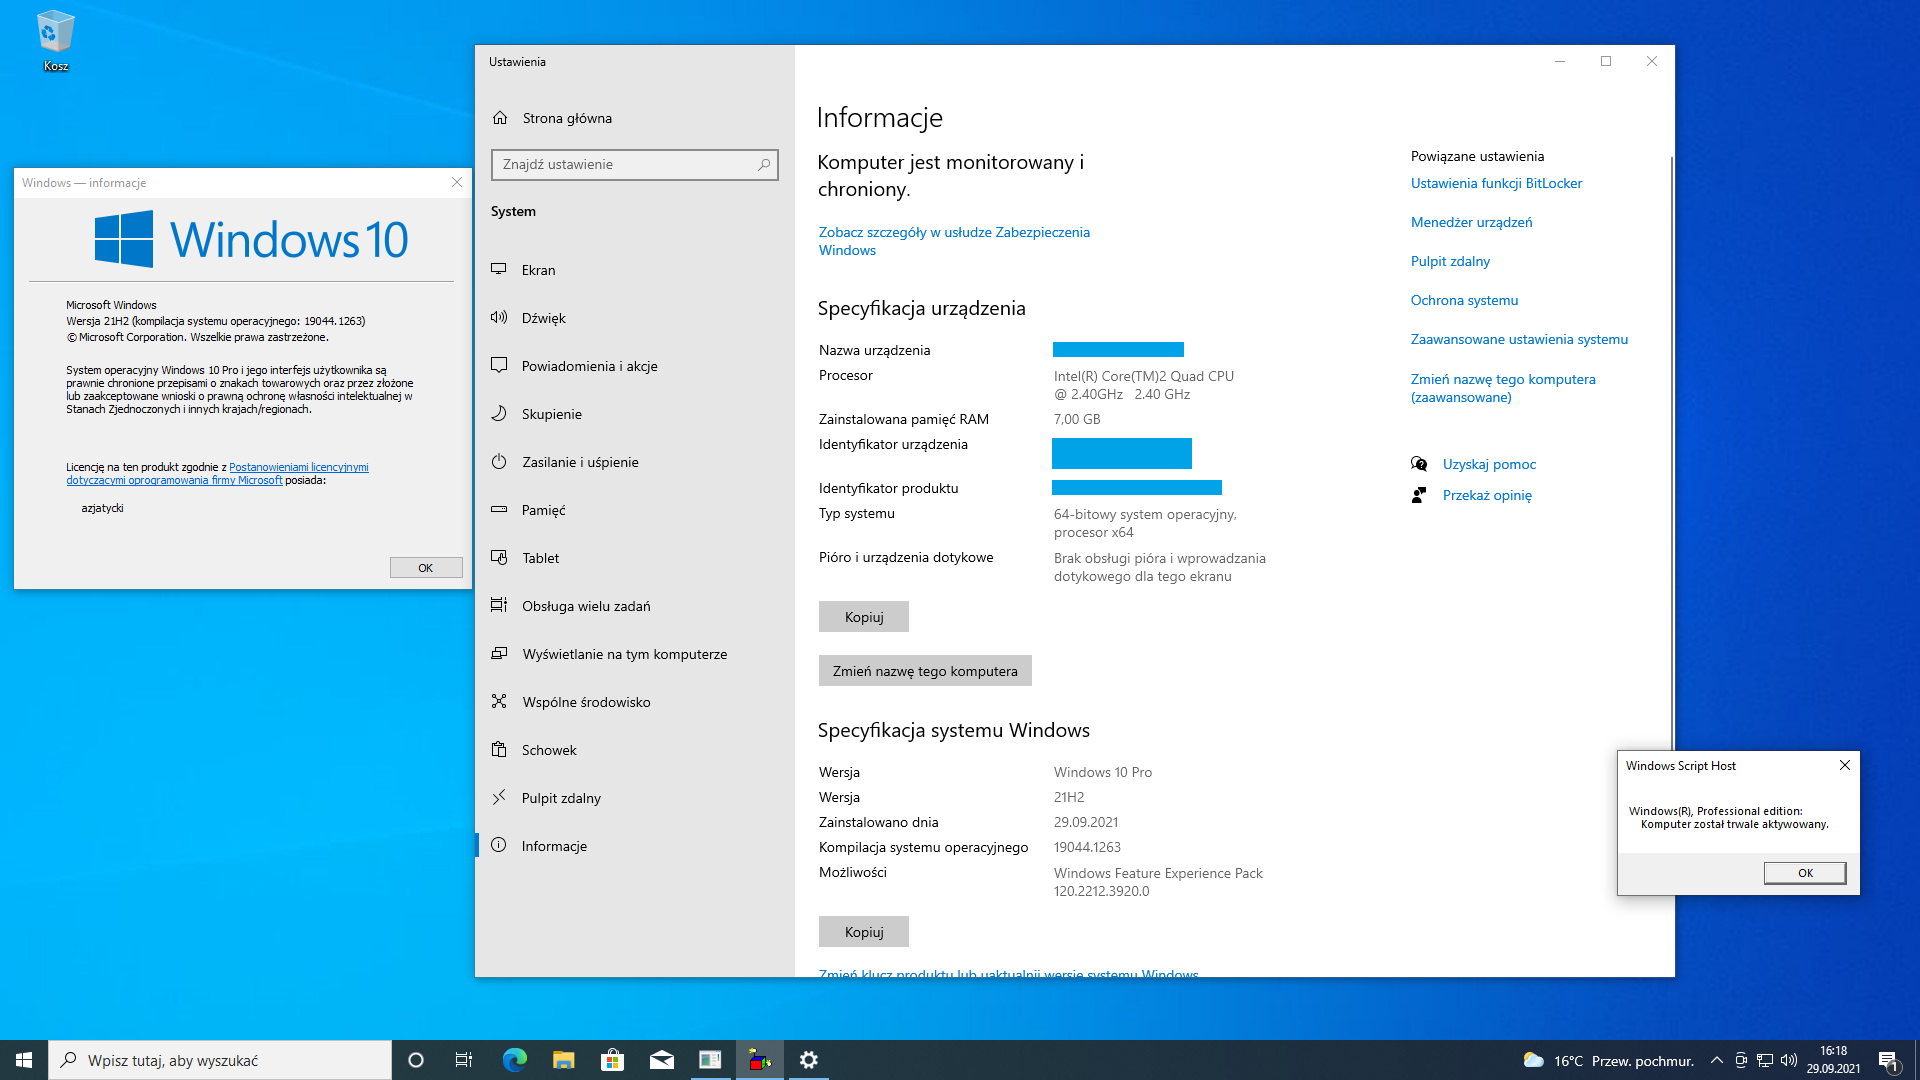The height and width of the screenshot is (1080, 1920).
Task: Click the Przekaż opinię feedback icon
Action: pyautogui.click(x=1419, y=495)
